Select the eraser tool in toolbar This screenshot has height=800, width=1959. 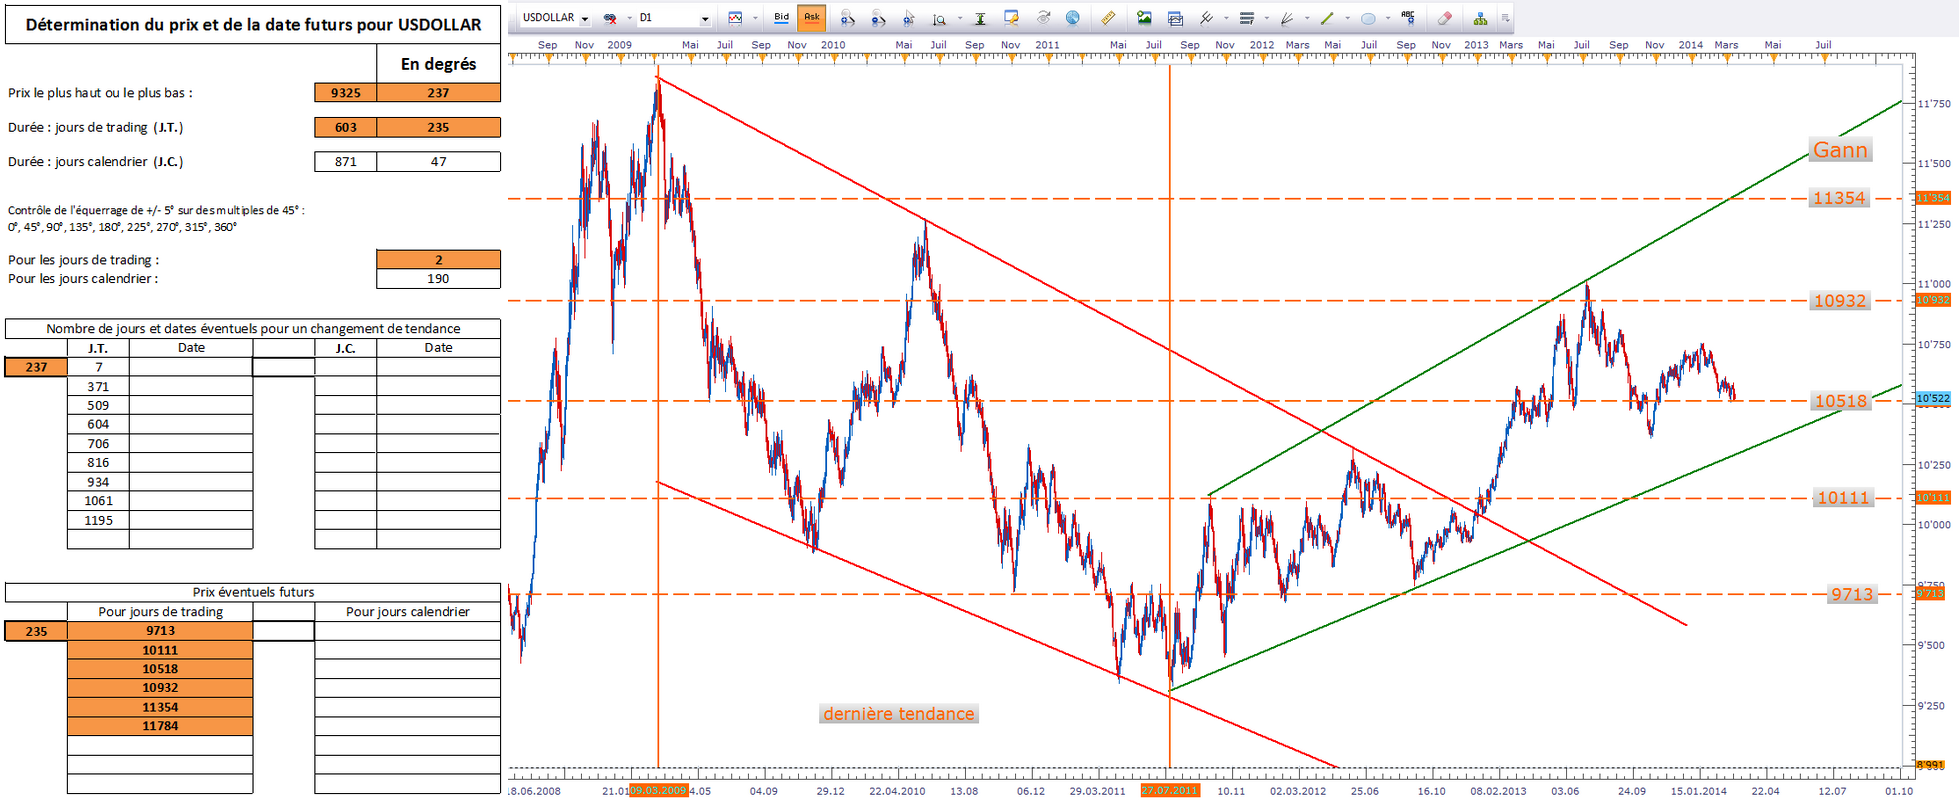[1443, 18]
